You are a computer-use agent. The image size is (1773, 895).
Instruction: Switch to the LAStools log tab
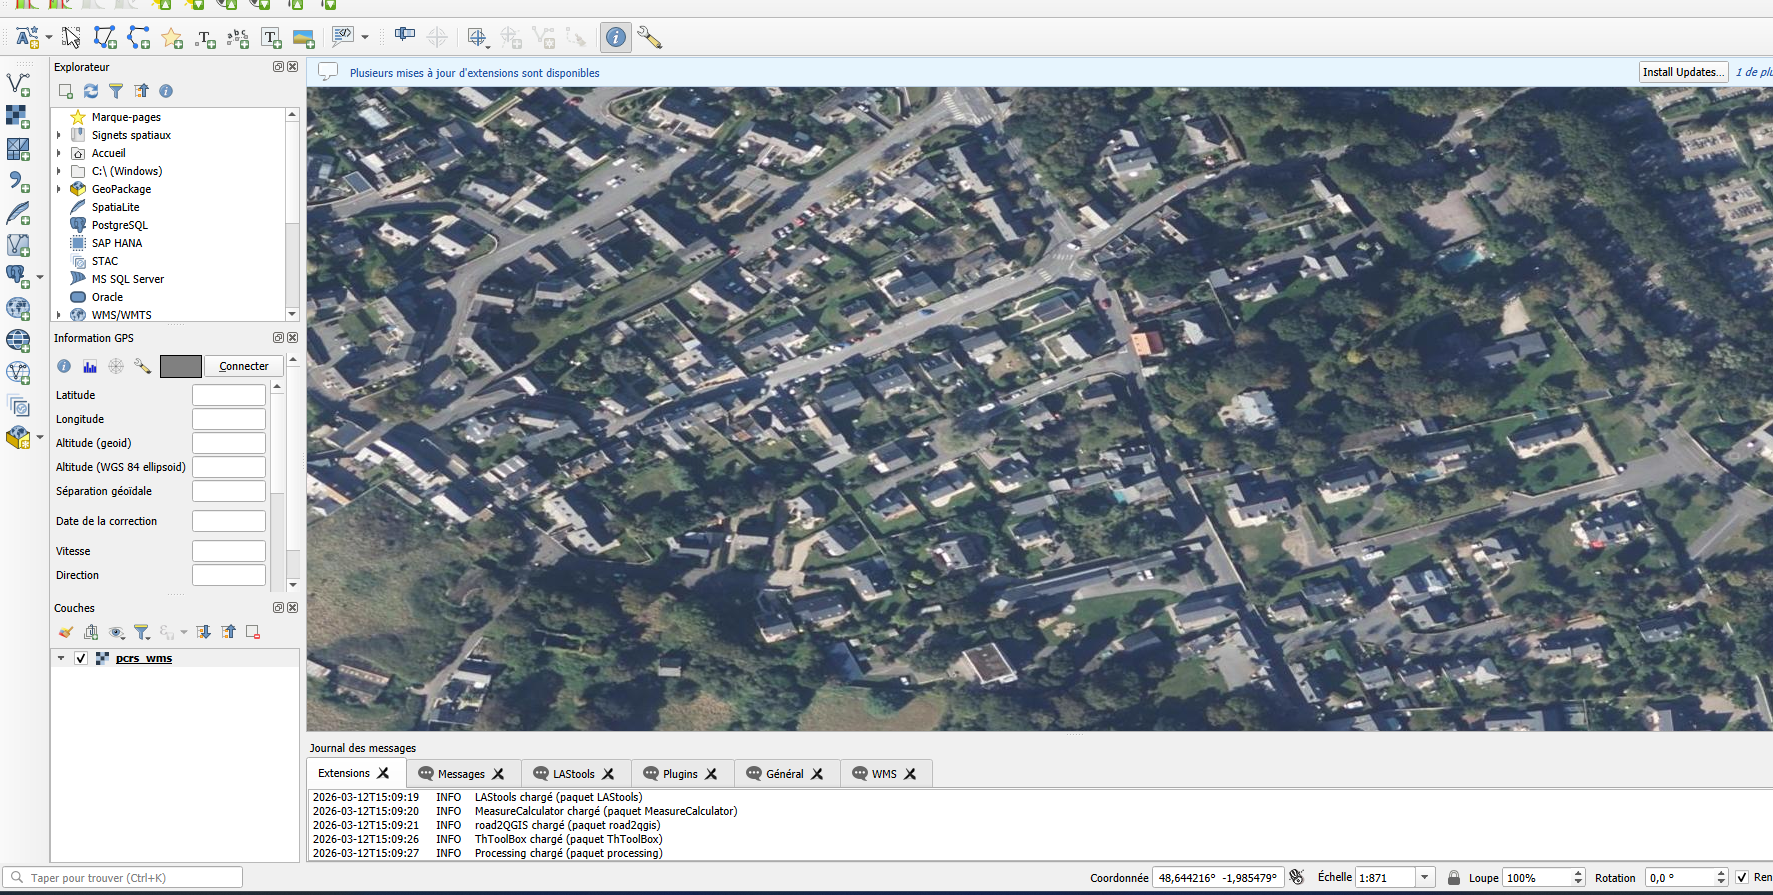tap(573, 774)
